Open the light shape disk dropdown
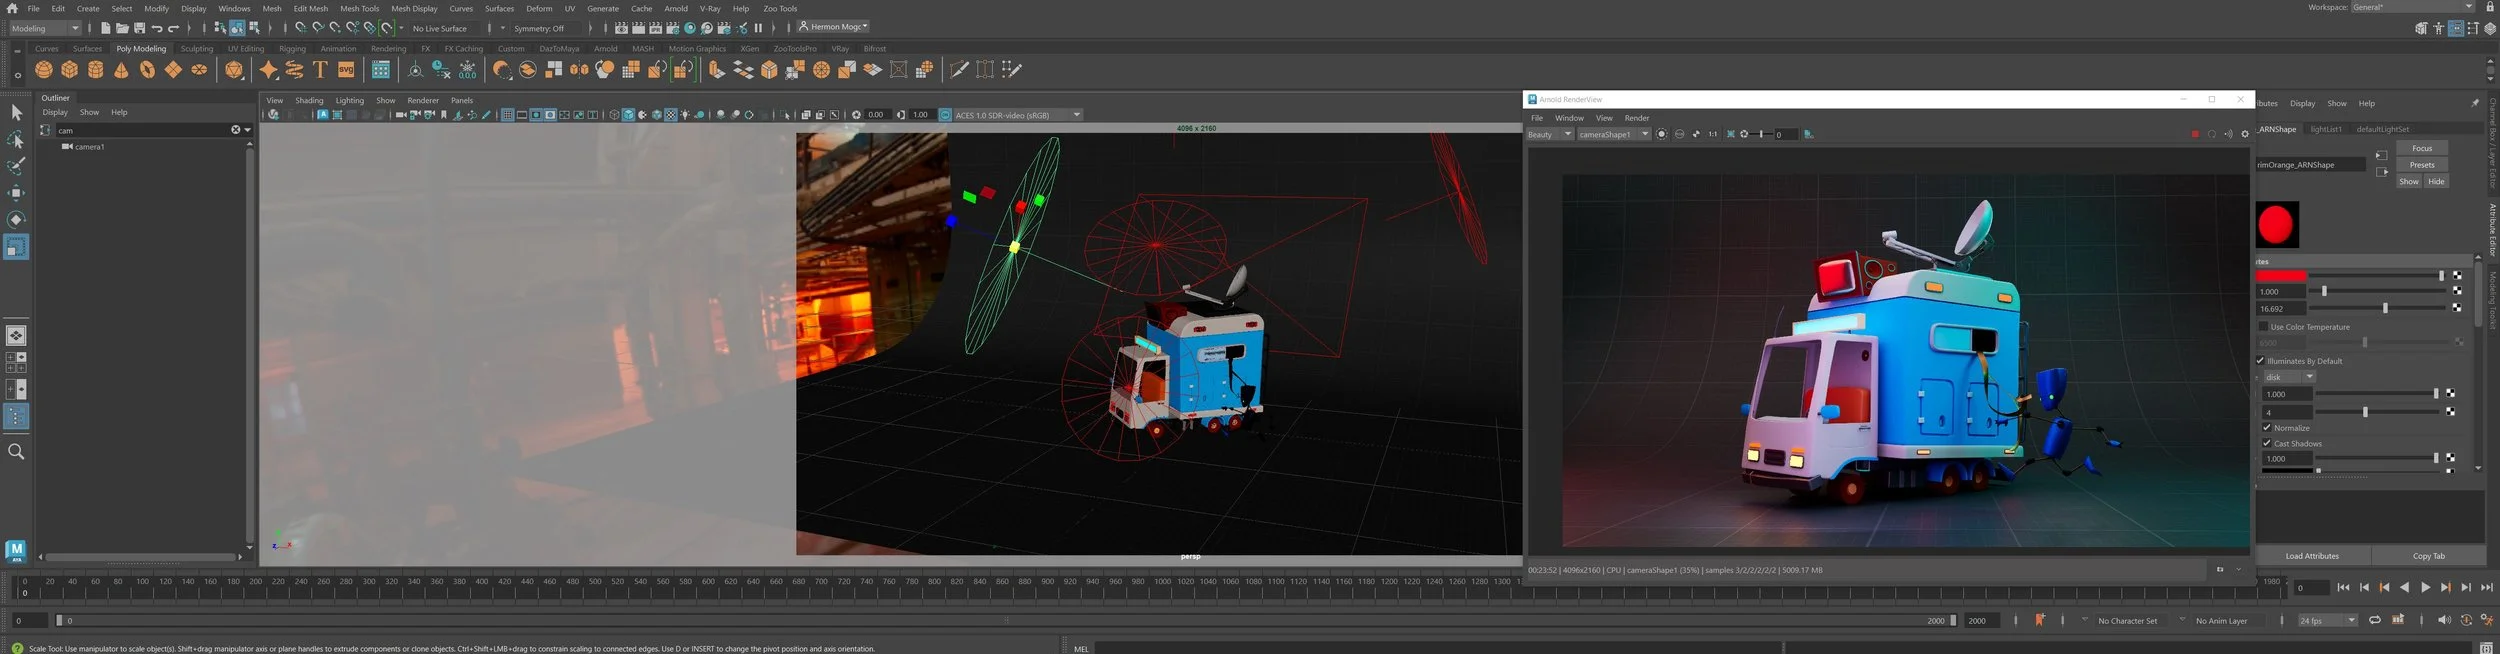Screen dimensions: 2500x654 point(2289,377)
